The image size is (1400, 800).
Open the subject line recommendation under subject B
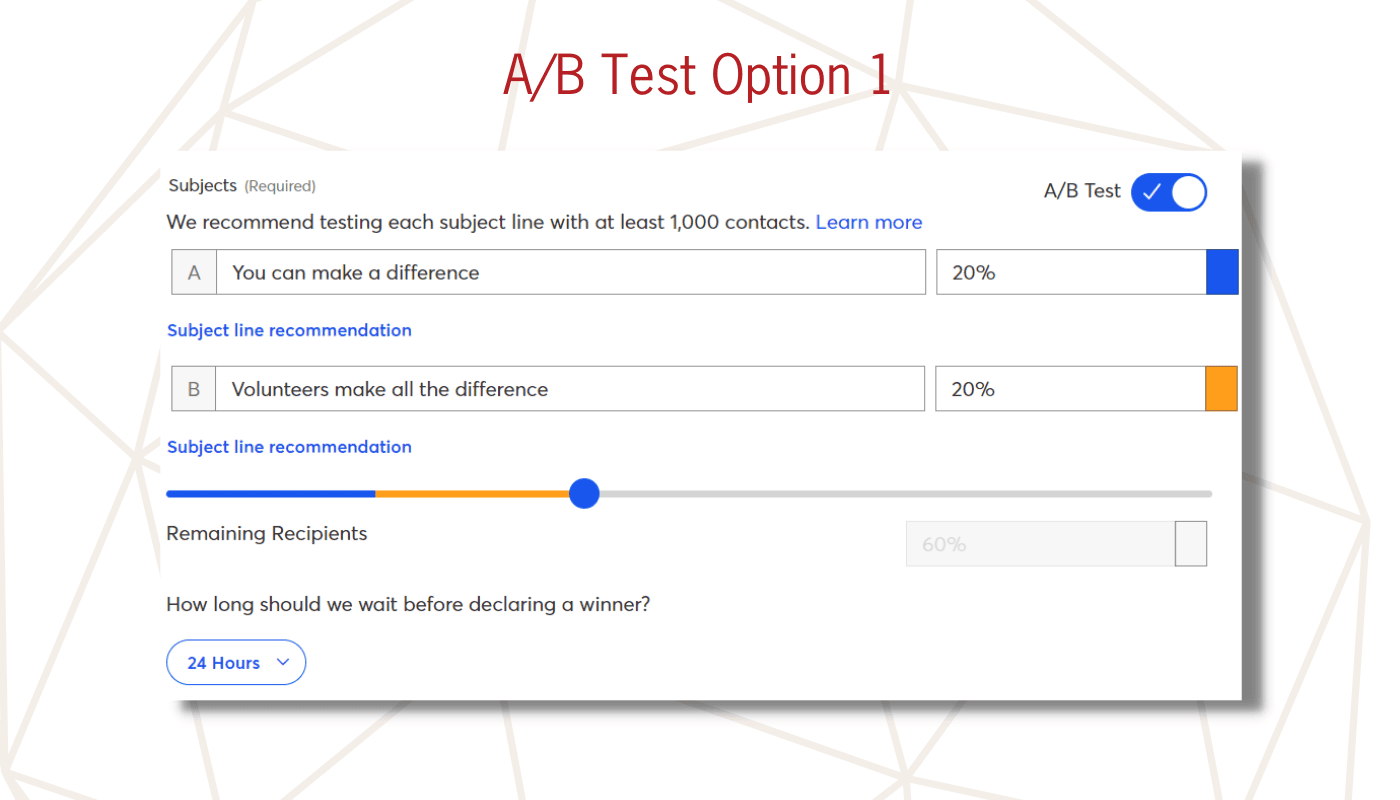[x=289, y=447]
